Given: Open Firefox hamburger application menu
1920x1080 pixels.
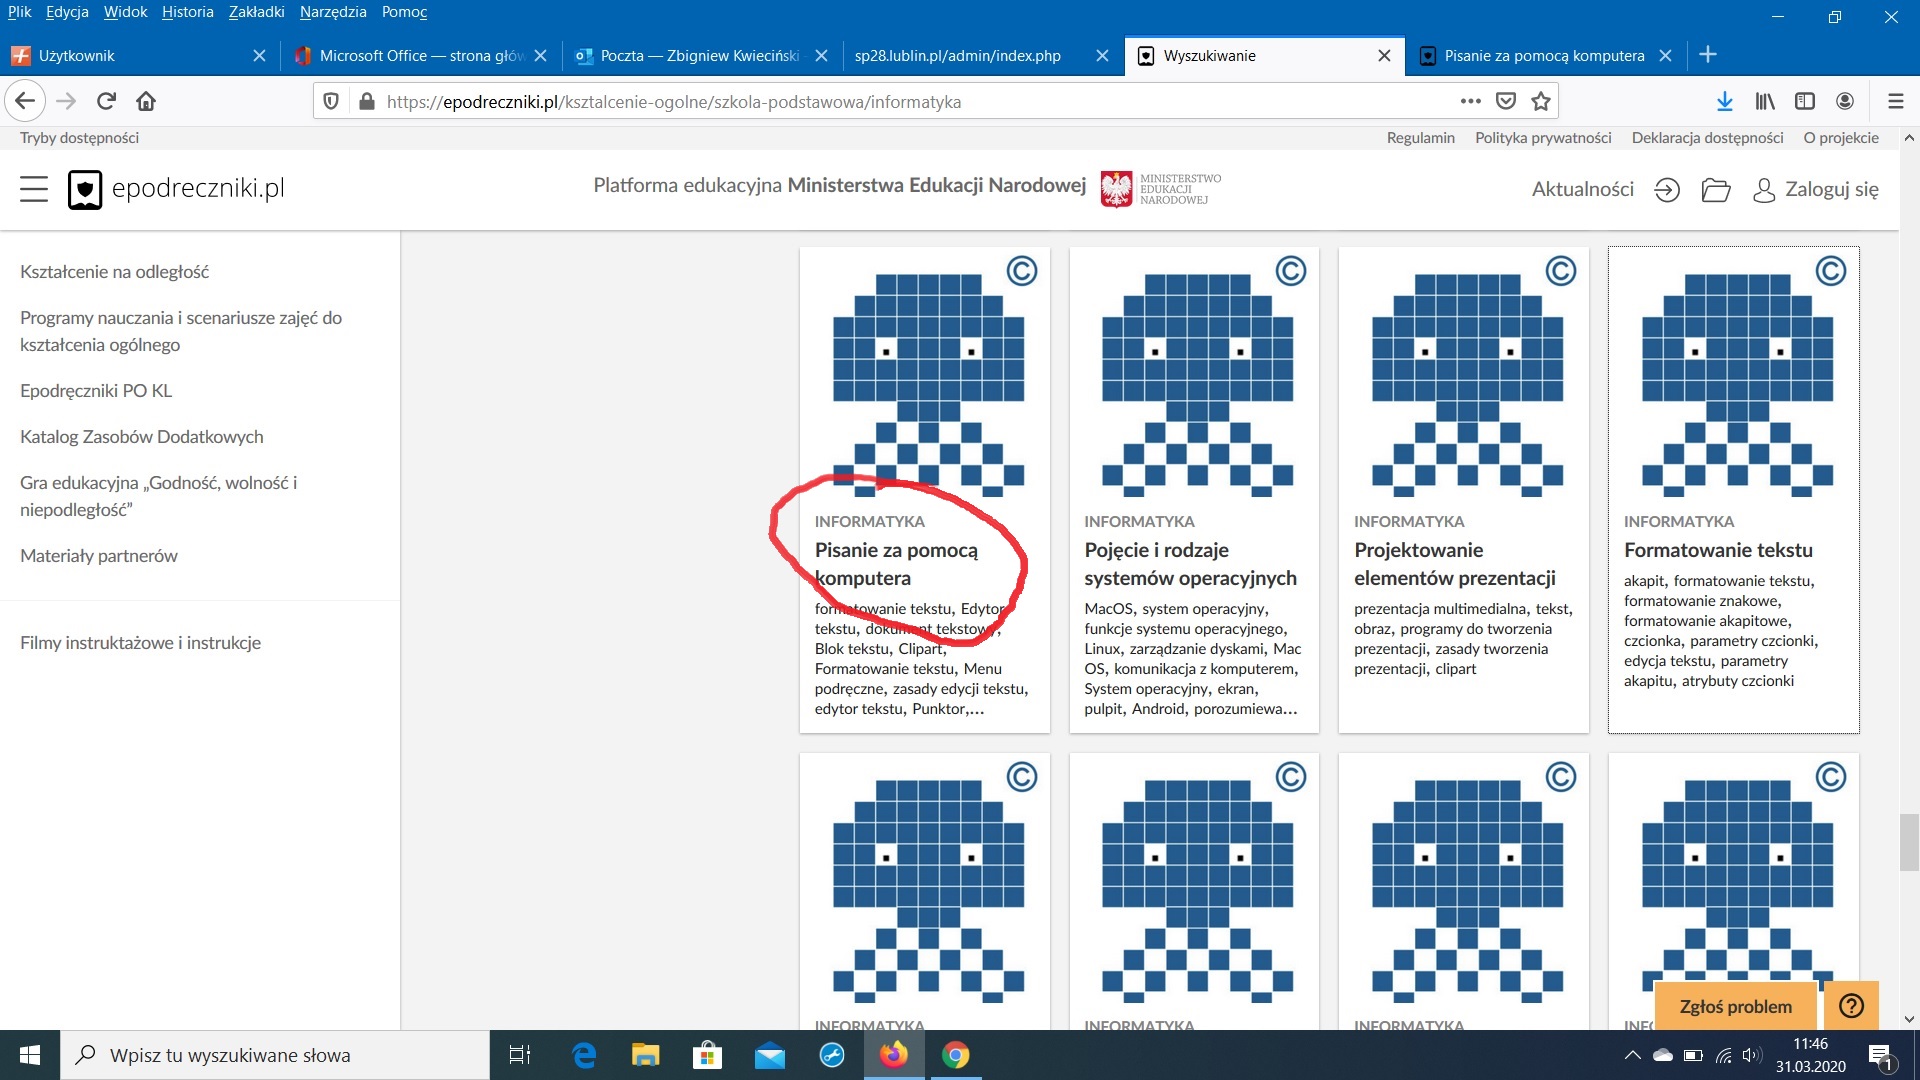Looking at the screenshot, I should pos(1895,101).
